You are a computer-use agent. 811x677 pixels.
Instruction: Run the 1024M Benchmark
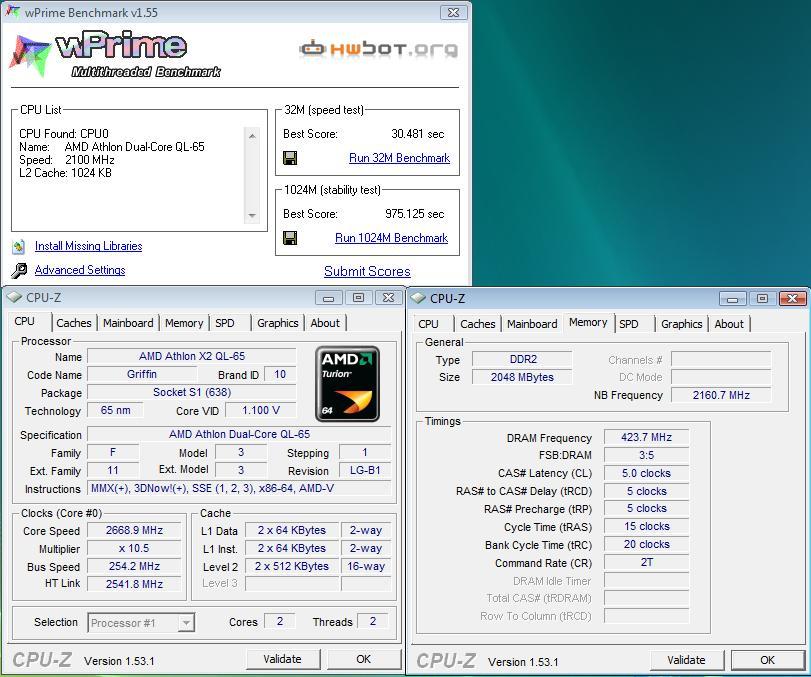point(392,238)
